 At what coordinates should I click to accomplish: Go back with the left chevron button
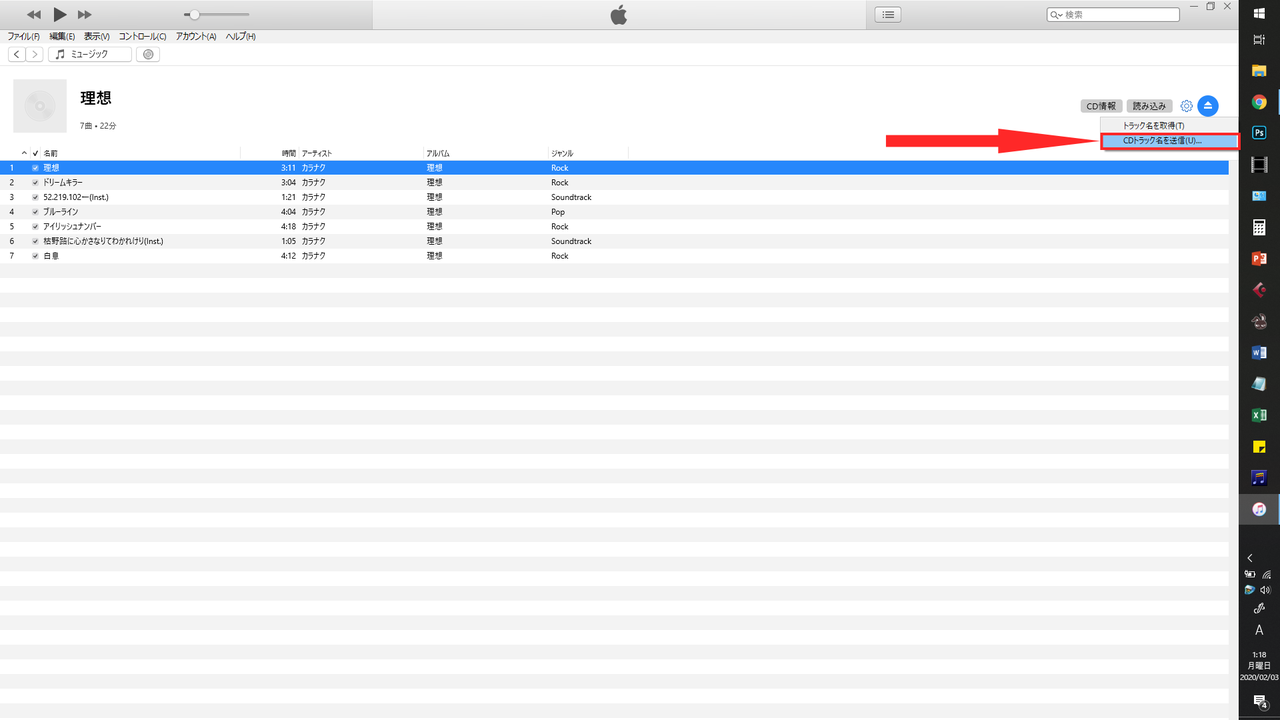17,54
